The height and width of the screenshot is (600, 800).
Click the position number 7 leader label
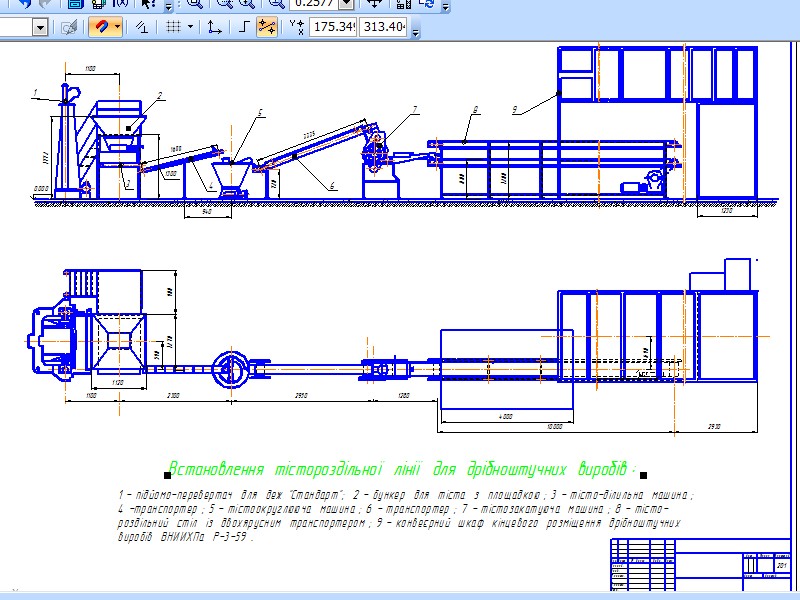[414, 109]
